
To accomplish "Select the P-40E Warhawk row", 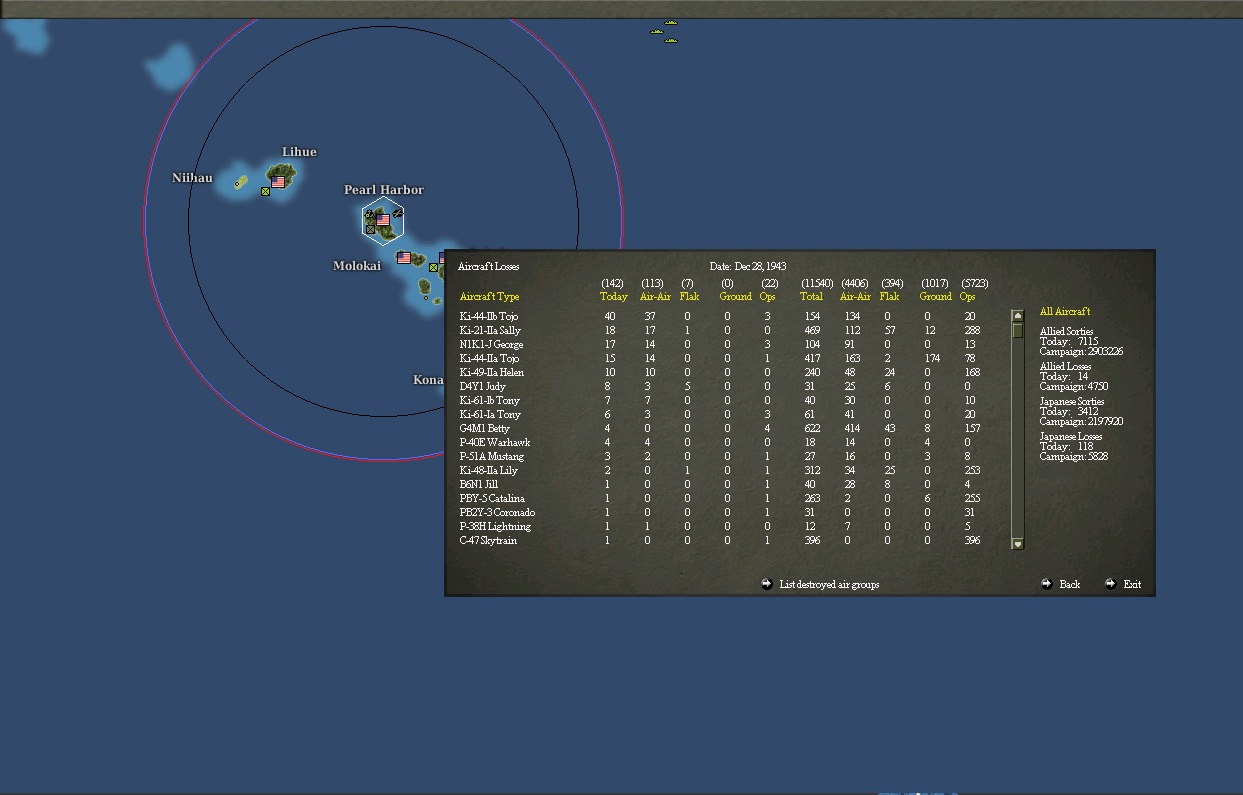I will pyautogui.click(x=720, y=443).
